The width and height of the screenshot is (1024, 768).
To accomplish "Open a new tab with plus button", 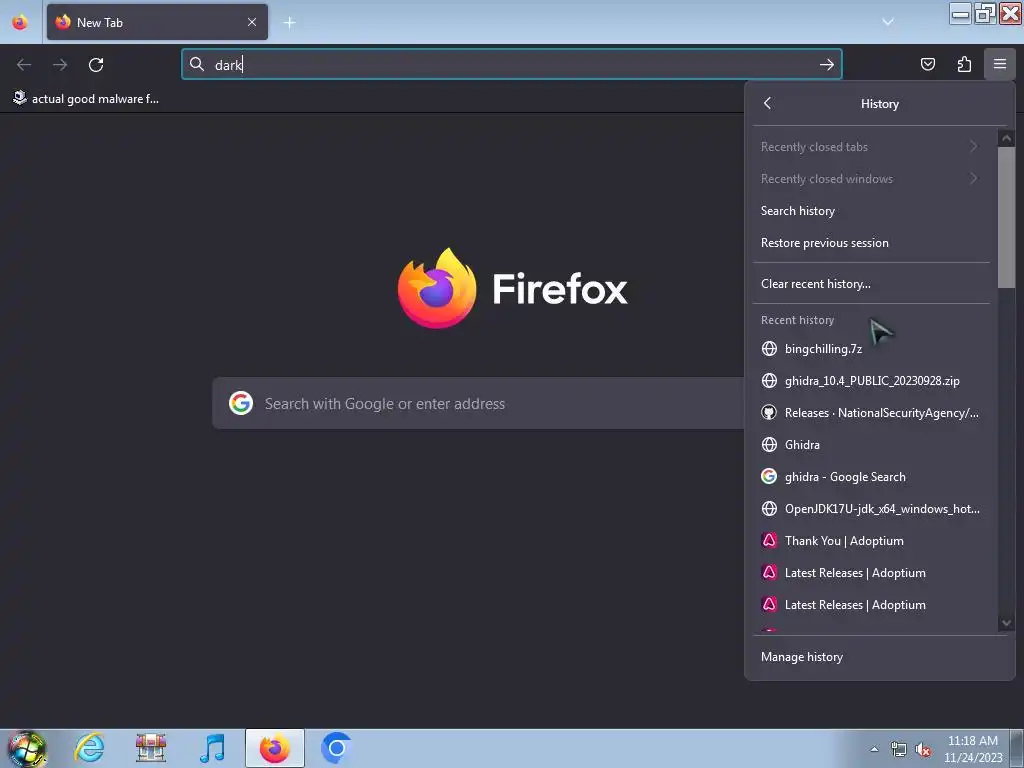I will point(289,23).
